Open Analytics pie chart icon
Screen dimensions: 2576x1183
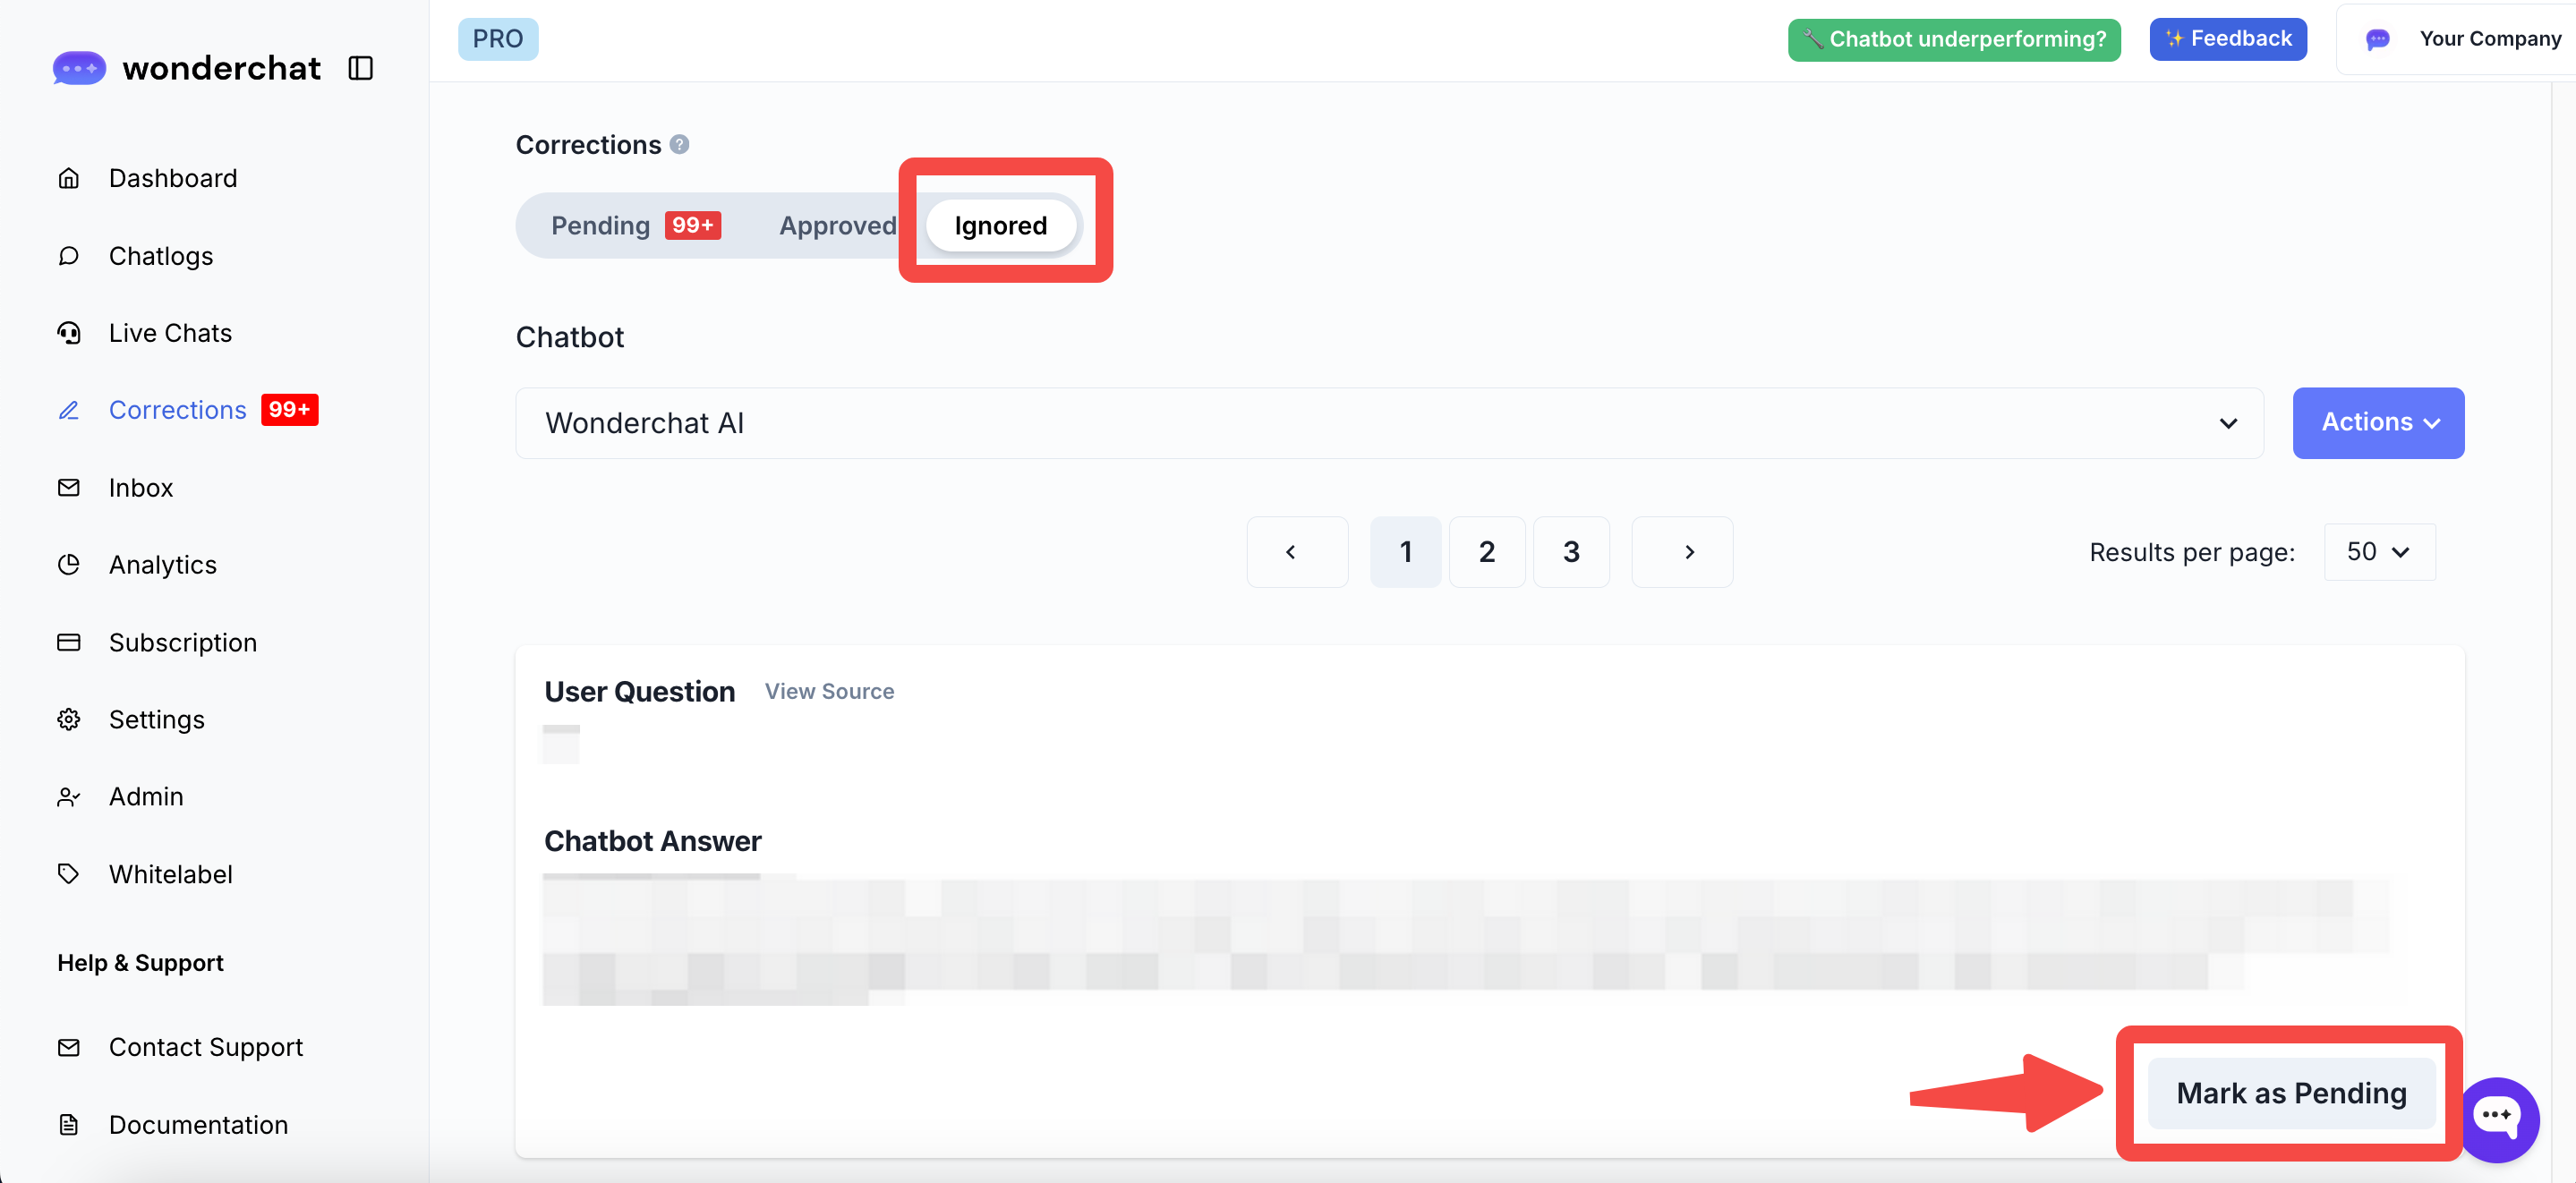68,565
